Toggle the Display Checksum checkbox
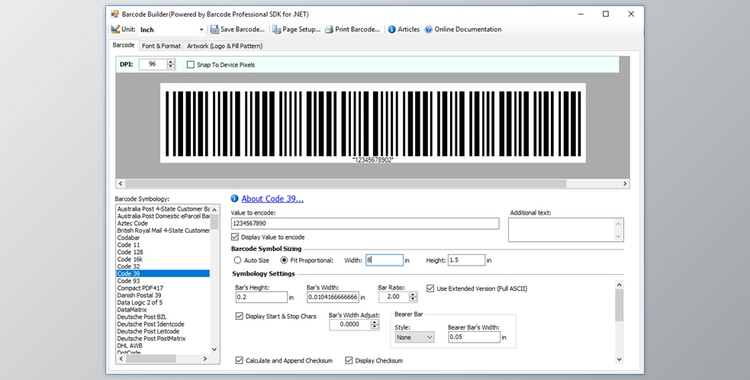 (x=349, y=360)
